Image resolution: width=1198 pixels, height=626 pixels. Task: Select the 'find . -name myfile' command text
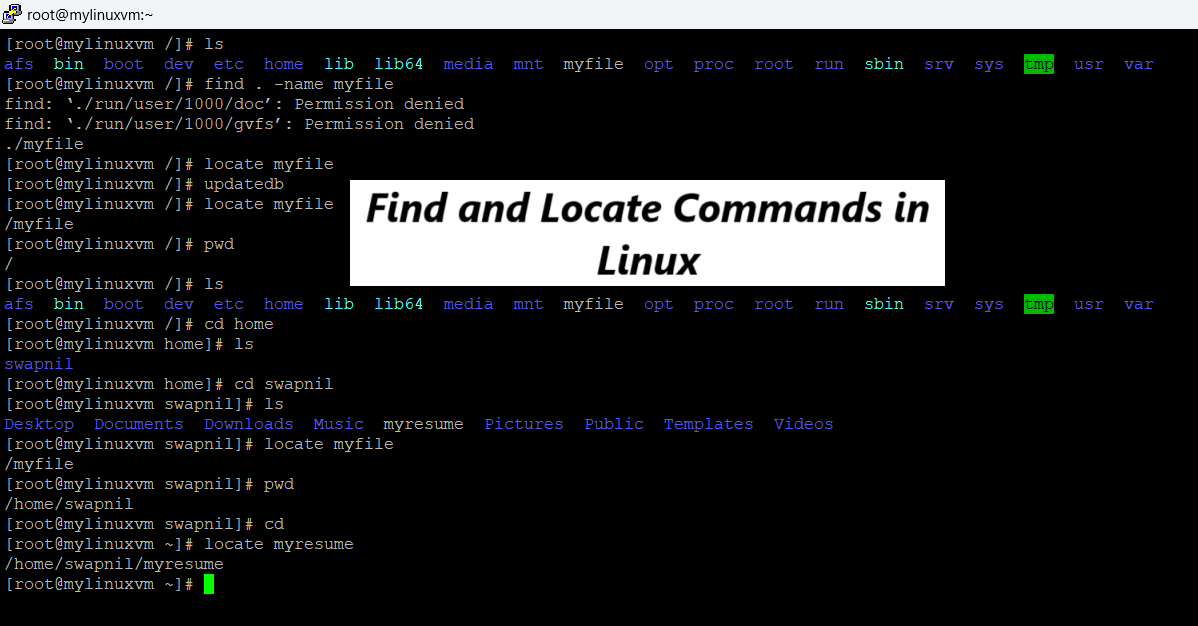[299, 84]
